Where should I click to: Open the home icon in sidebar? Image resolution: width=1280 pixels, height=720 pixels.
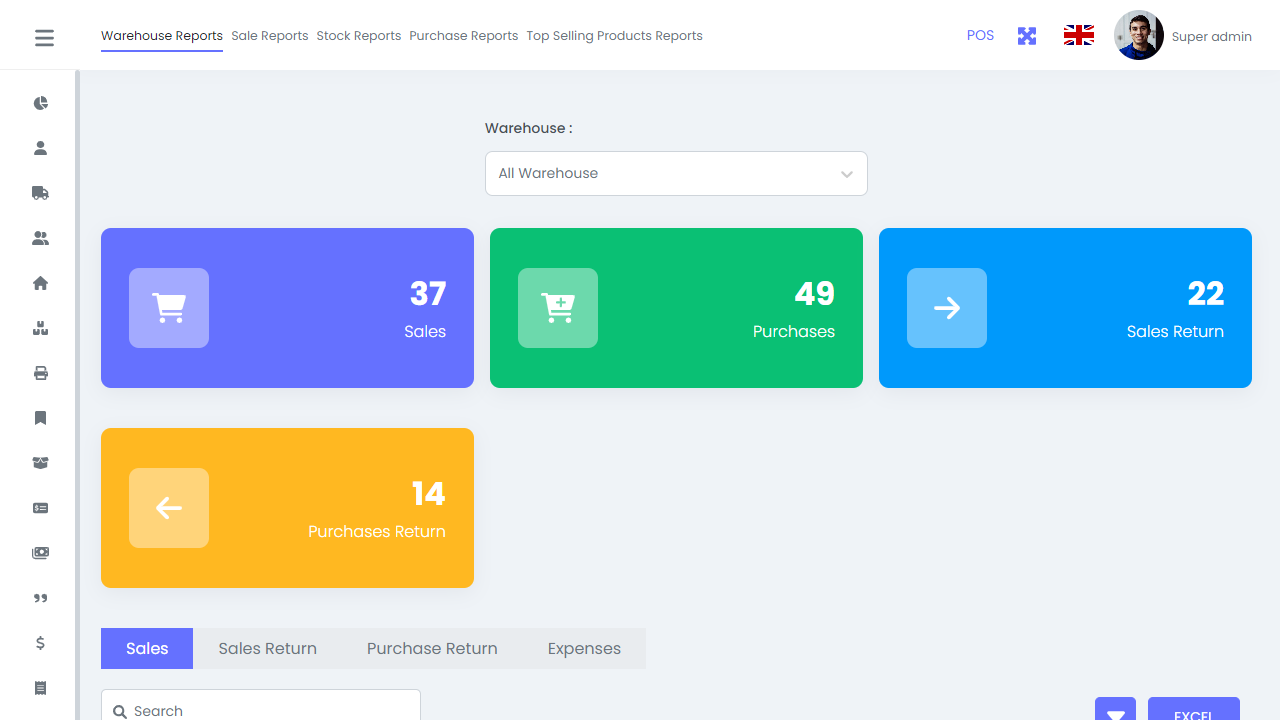(40, 283)
